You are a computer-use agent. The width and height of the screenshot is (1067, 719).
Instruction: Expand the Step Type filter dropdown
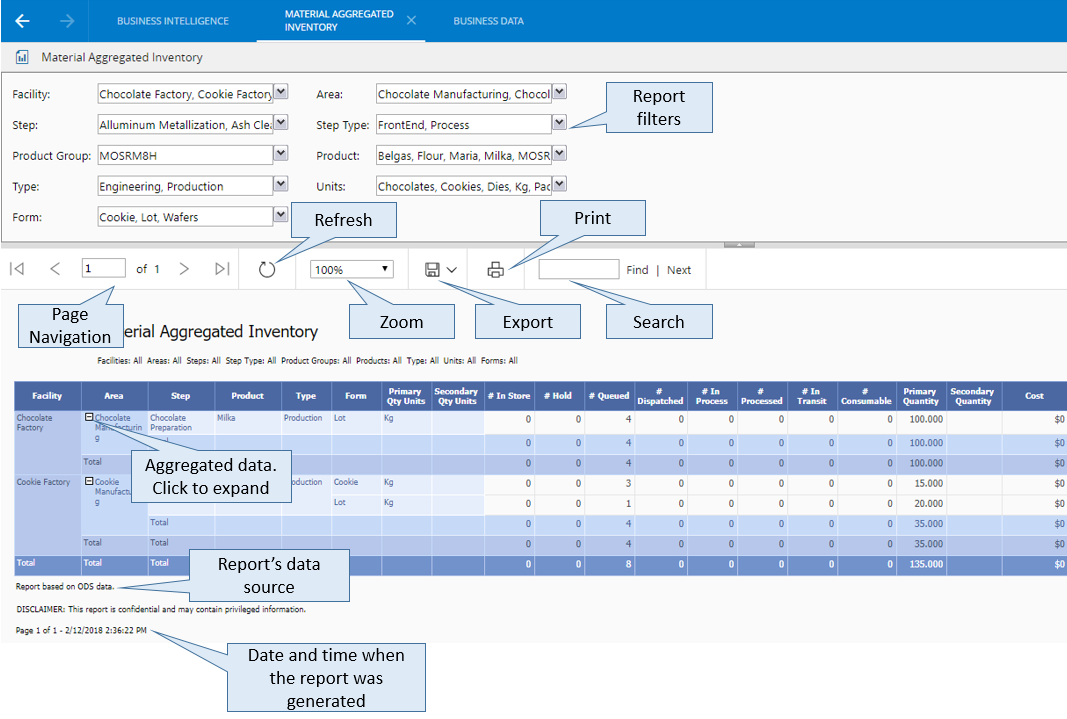tap(560, 124)
